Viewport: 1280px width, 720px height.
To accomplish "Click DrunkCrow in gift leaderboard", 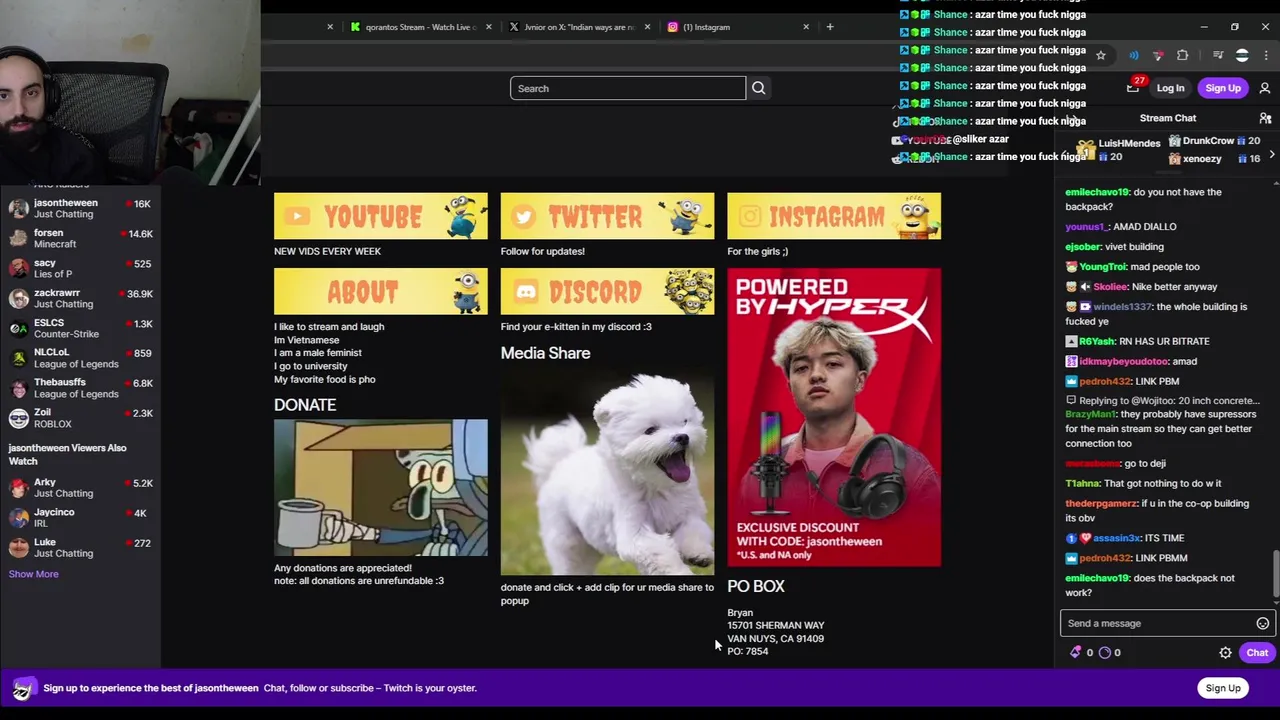I will point(1209,141).
